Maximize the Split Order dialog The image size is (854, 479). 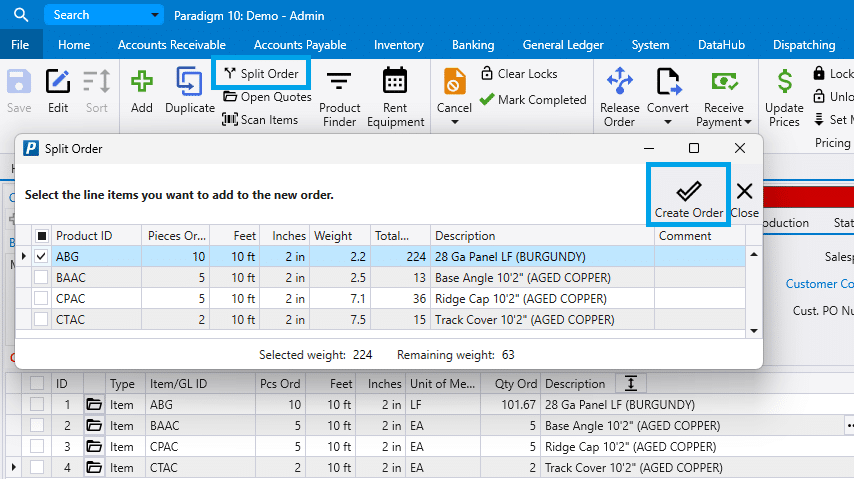(694, 148)
